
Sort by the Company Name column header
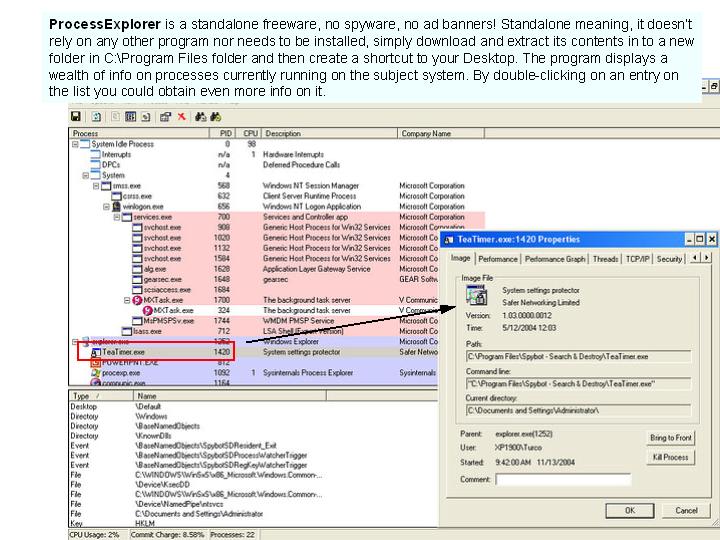click(x=441, y=134)
